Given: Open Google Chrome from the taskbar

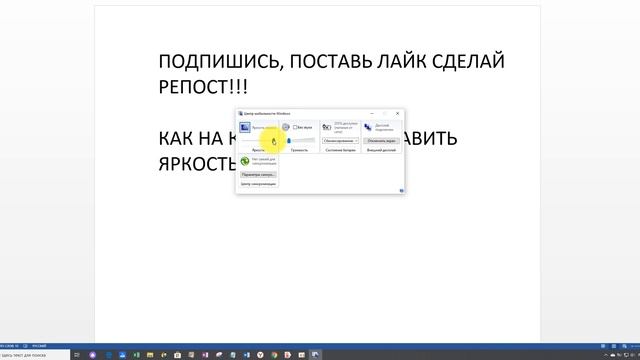Looking at the screenshot, I should pos(274,355).
